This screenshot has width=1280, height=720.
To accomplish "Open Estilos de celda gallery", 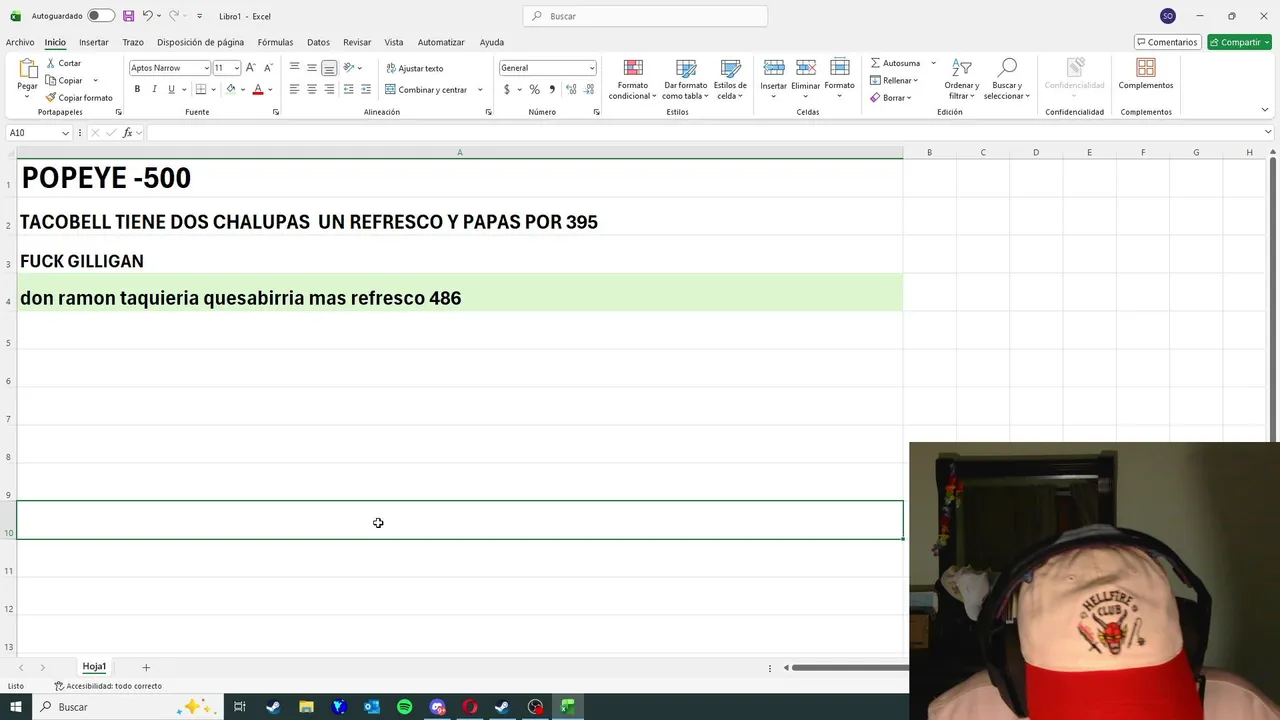I will pyautogui.click(x=730, y=79).
